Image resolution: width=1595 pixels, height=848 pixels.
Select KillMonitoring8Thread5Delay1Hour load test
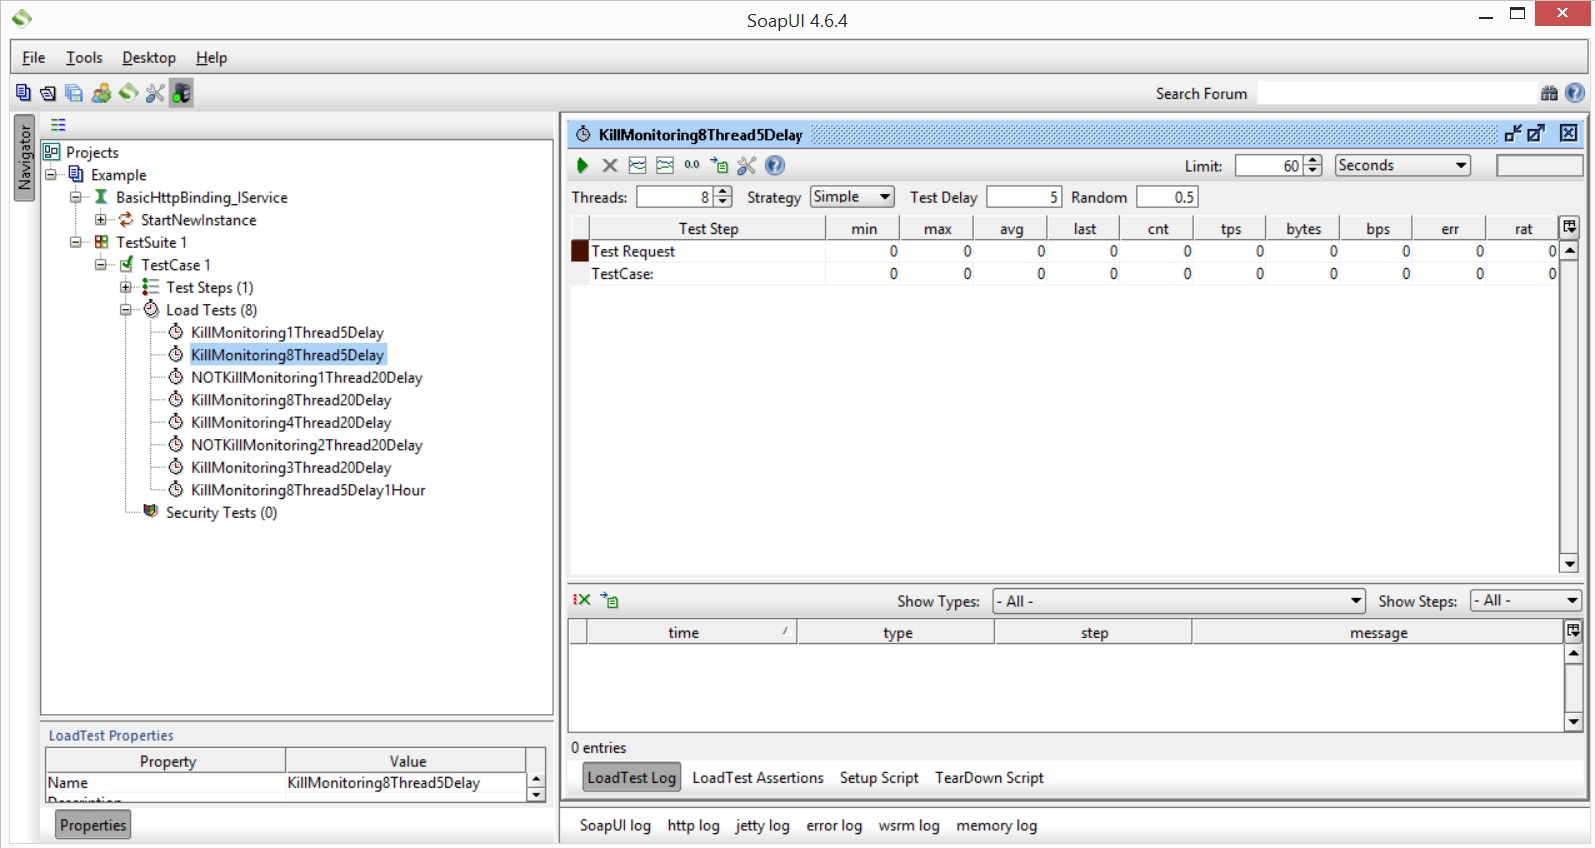click(308, 490)
